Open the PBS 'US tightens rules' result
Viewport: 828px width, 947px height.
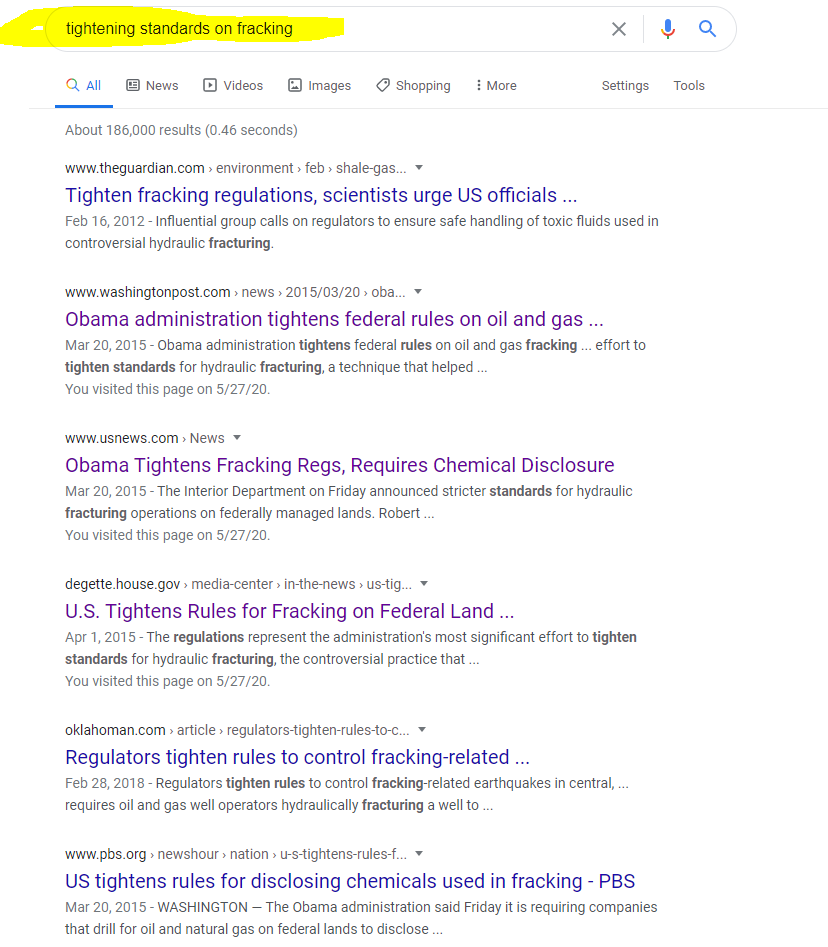pyautogui.click(x=350, y=881)
